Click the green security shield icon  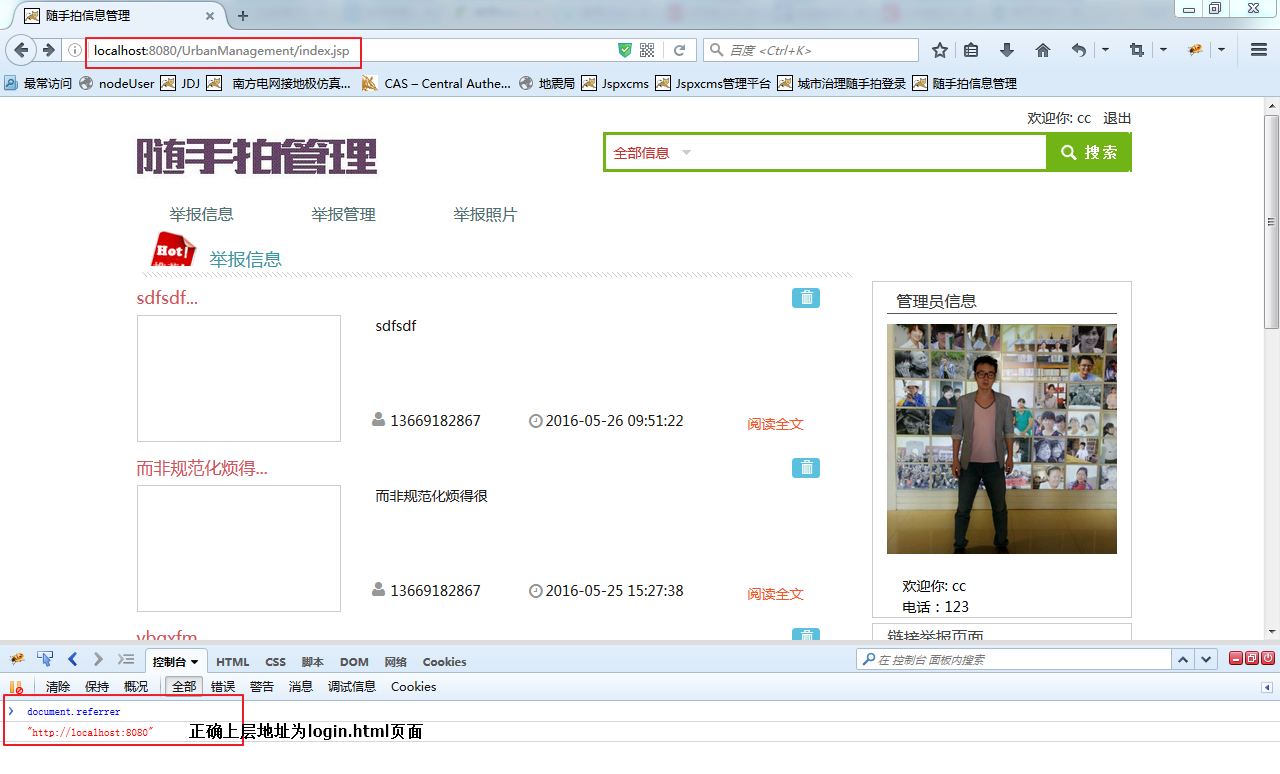[x=625, y=50]
